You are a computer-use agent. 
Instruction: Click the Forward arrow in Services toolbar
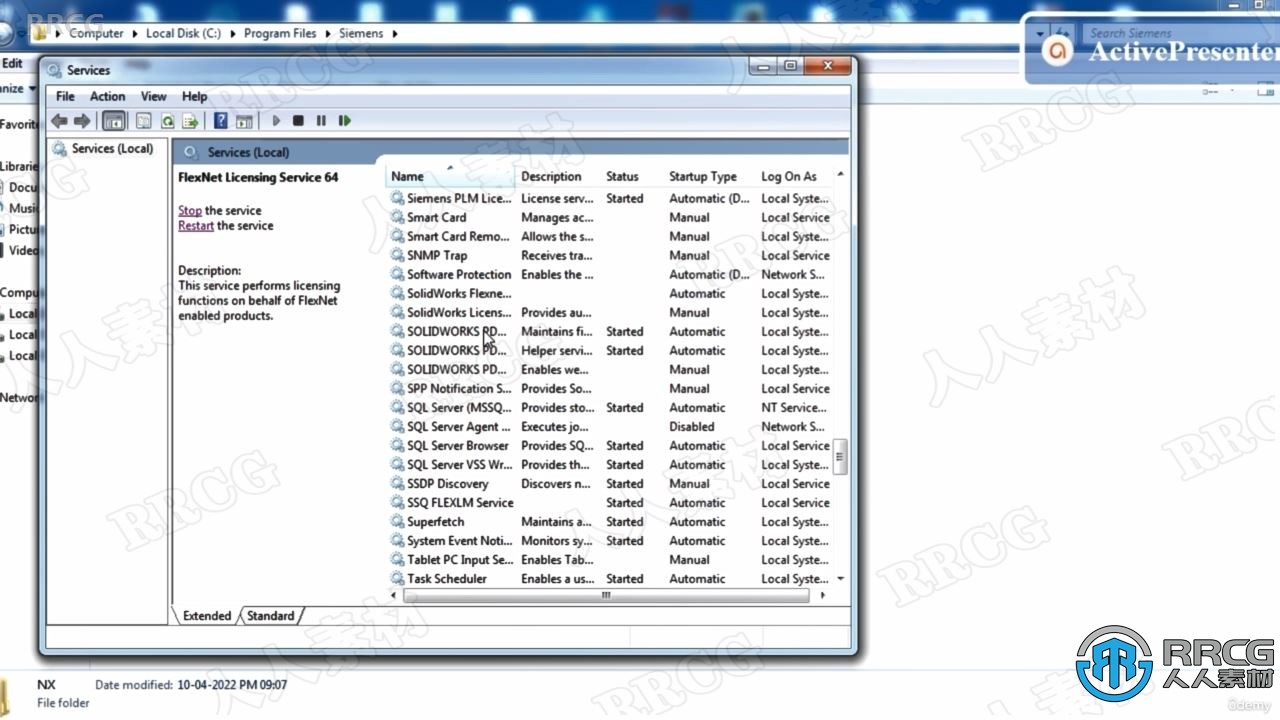point(82,121)
